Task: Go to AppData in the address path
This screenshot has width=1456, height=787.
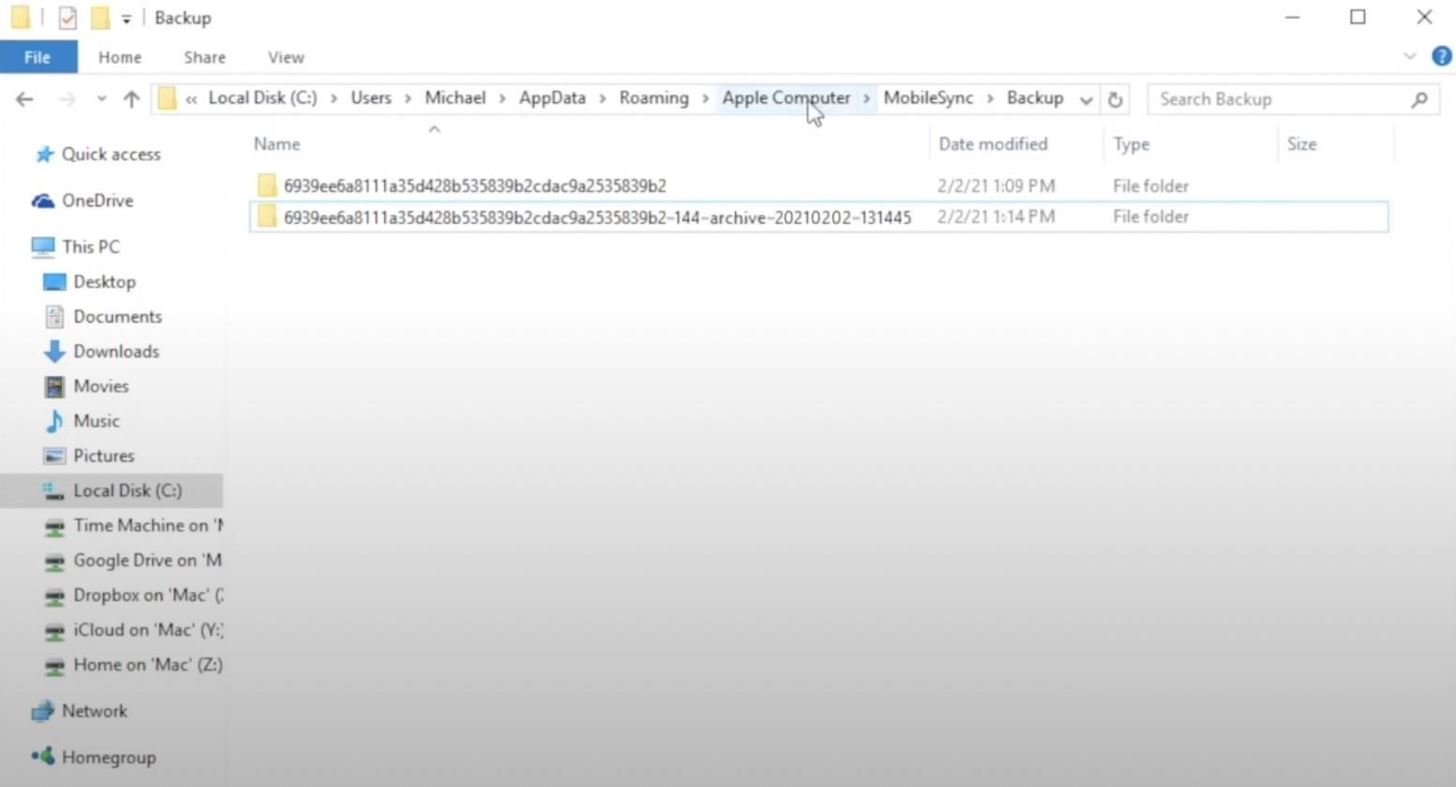Action: (x=552, y=98)
